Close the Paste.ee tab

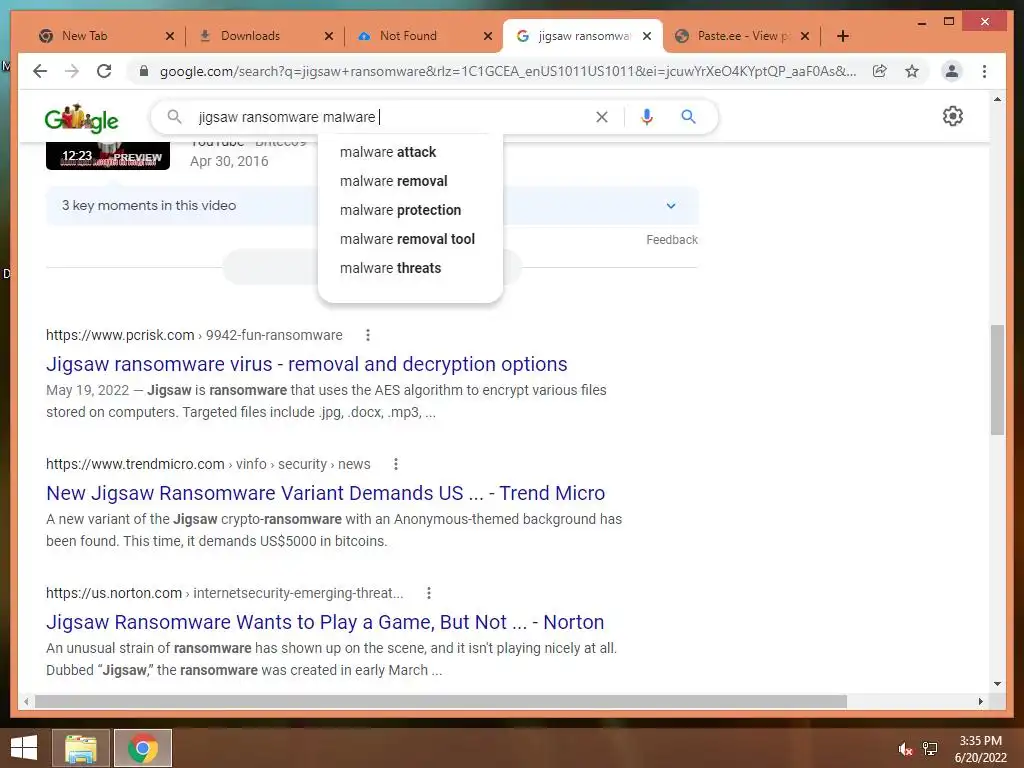tap(805, 36)
